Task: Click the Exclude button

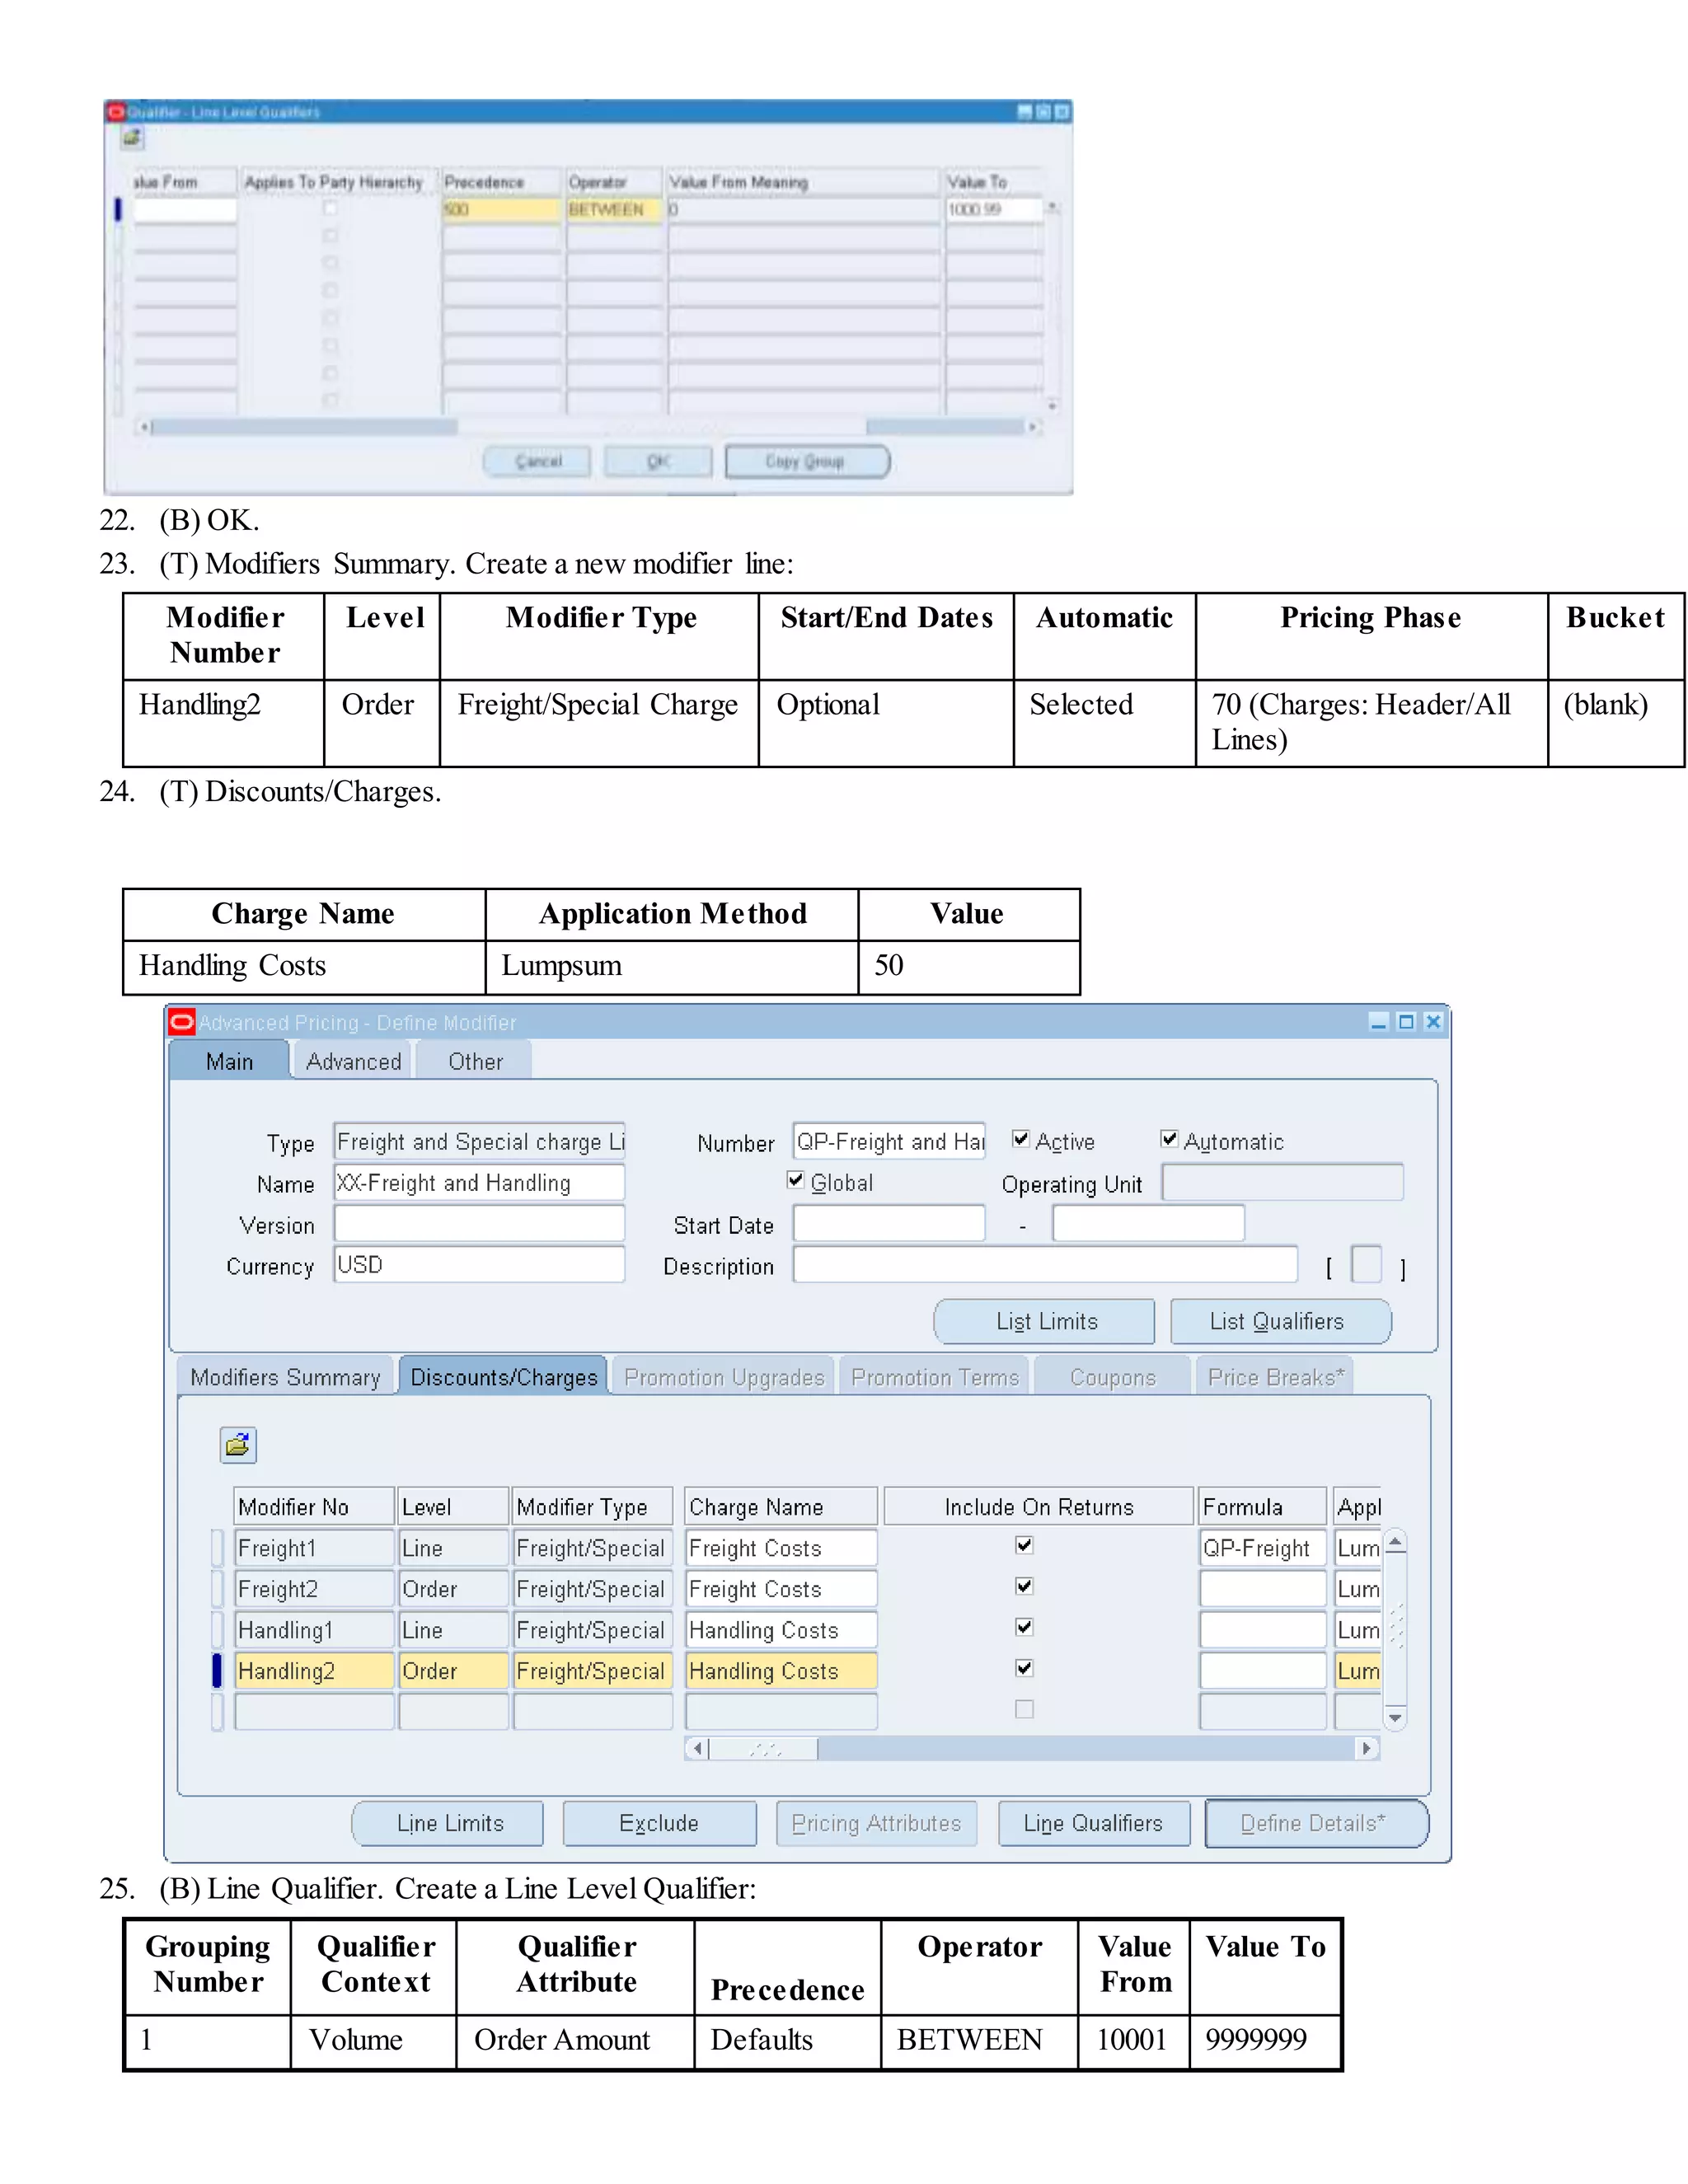Action: 659,1823
